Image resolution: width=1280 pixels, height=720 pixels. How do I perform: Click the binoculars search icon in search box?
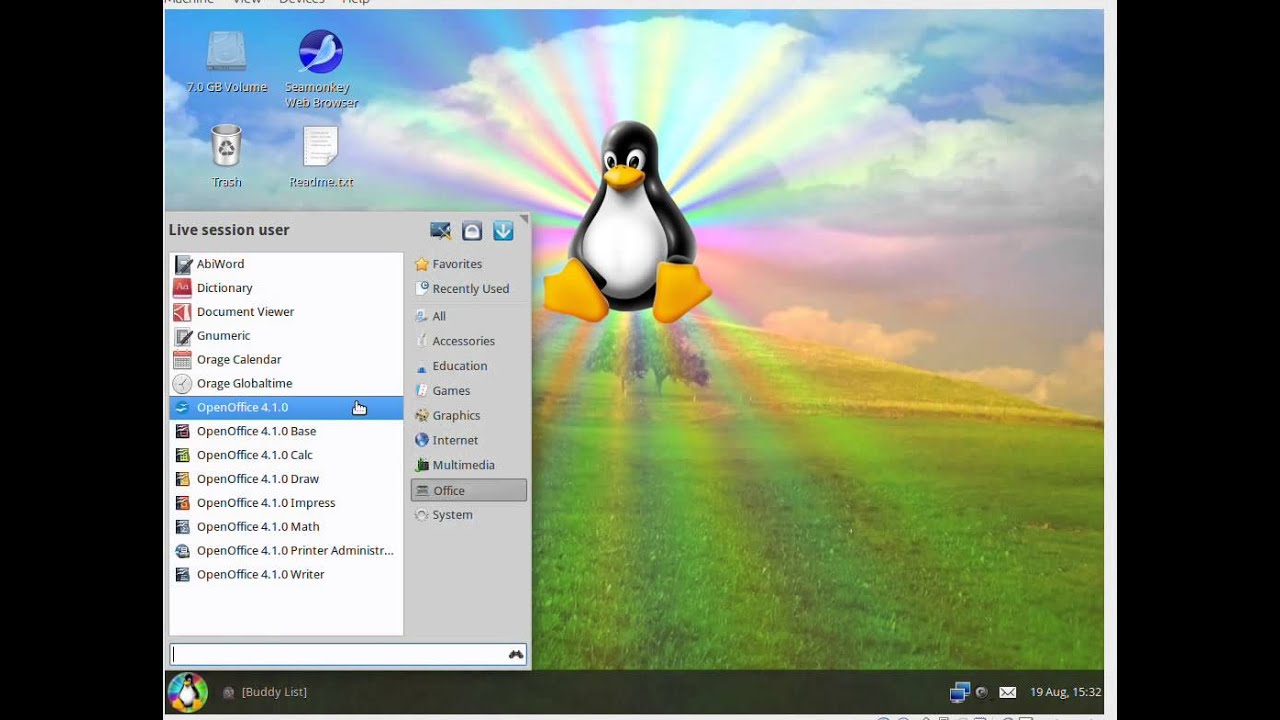tap(516, 654)
